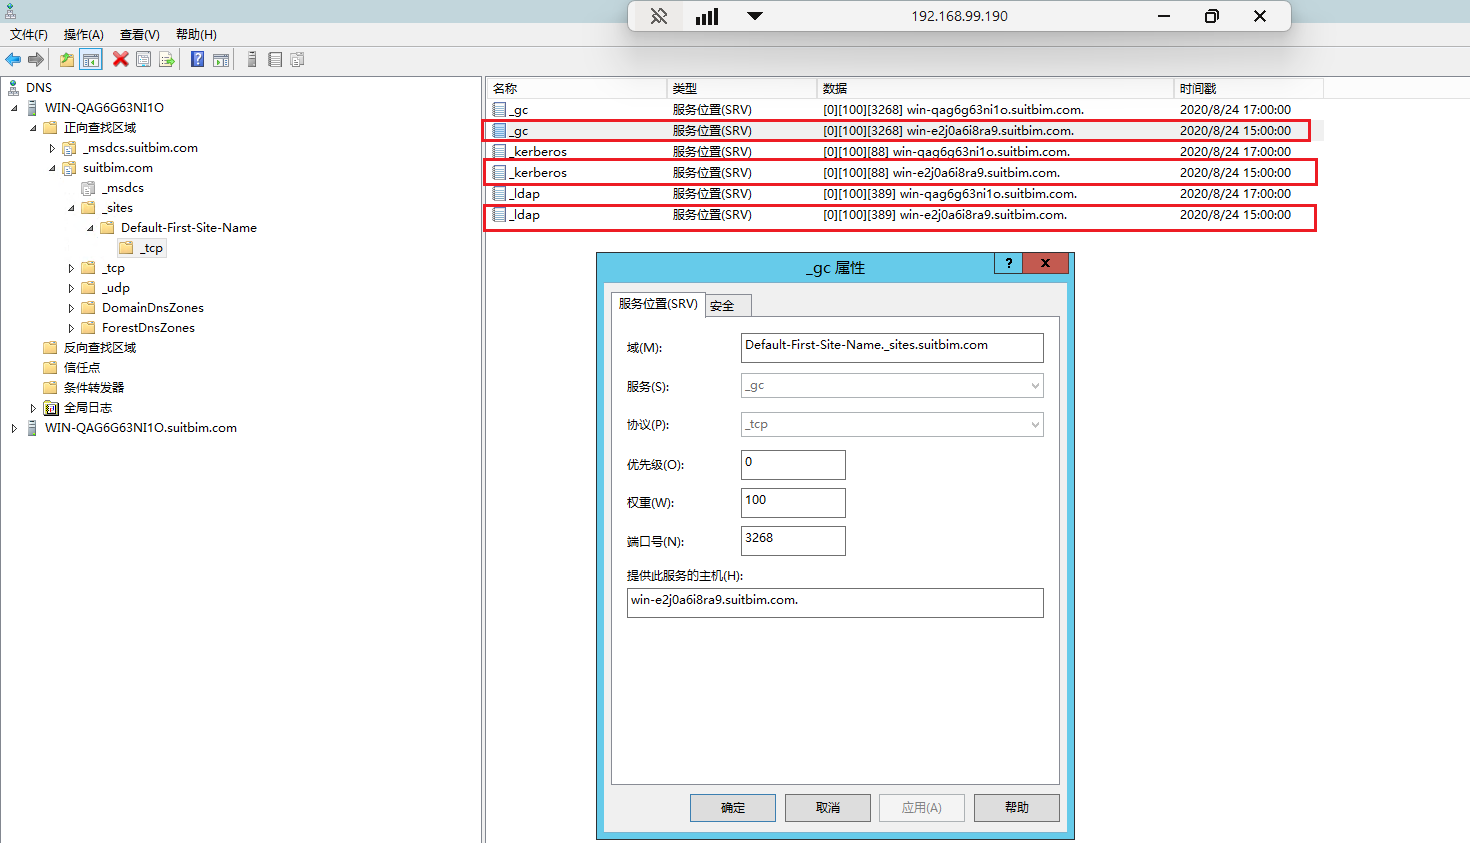Open the 协议(P) dropdown showing _tcp

[891, 425]
